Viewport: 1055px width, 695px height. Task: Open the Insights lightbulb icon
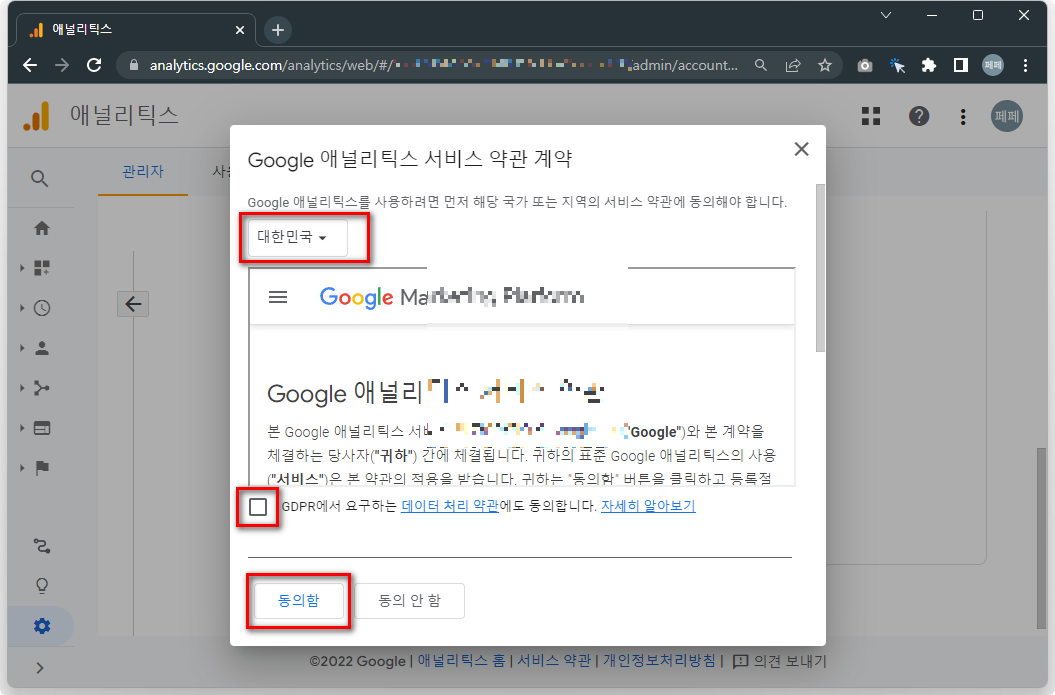pos(41,585)
